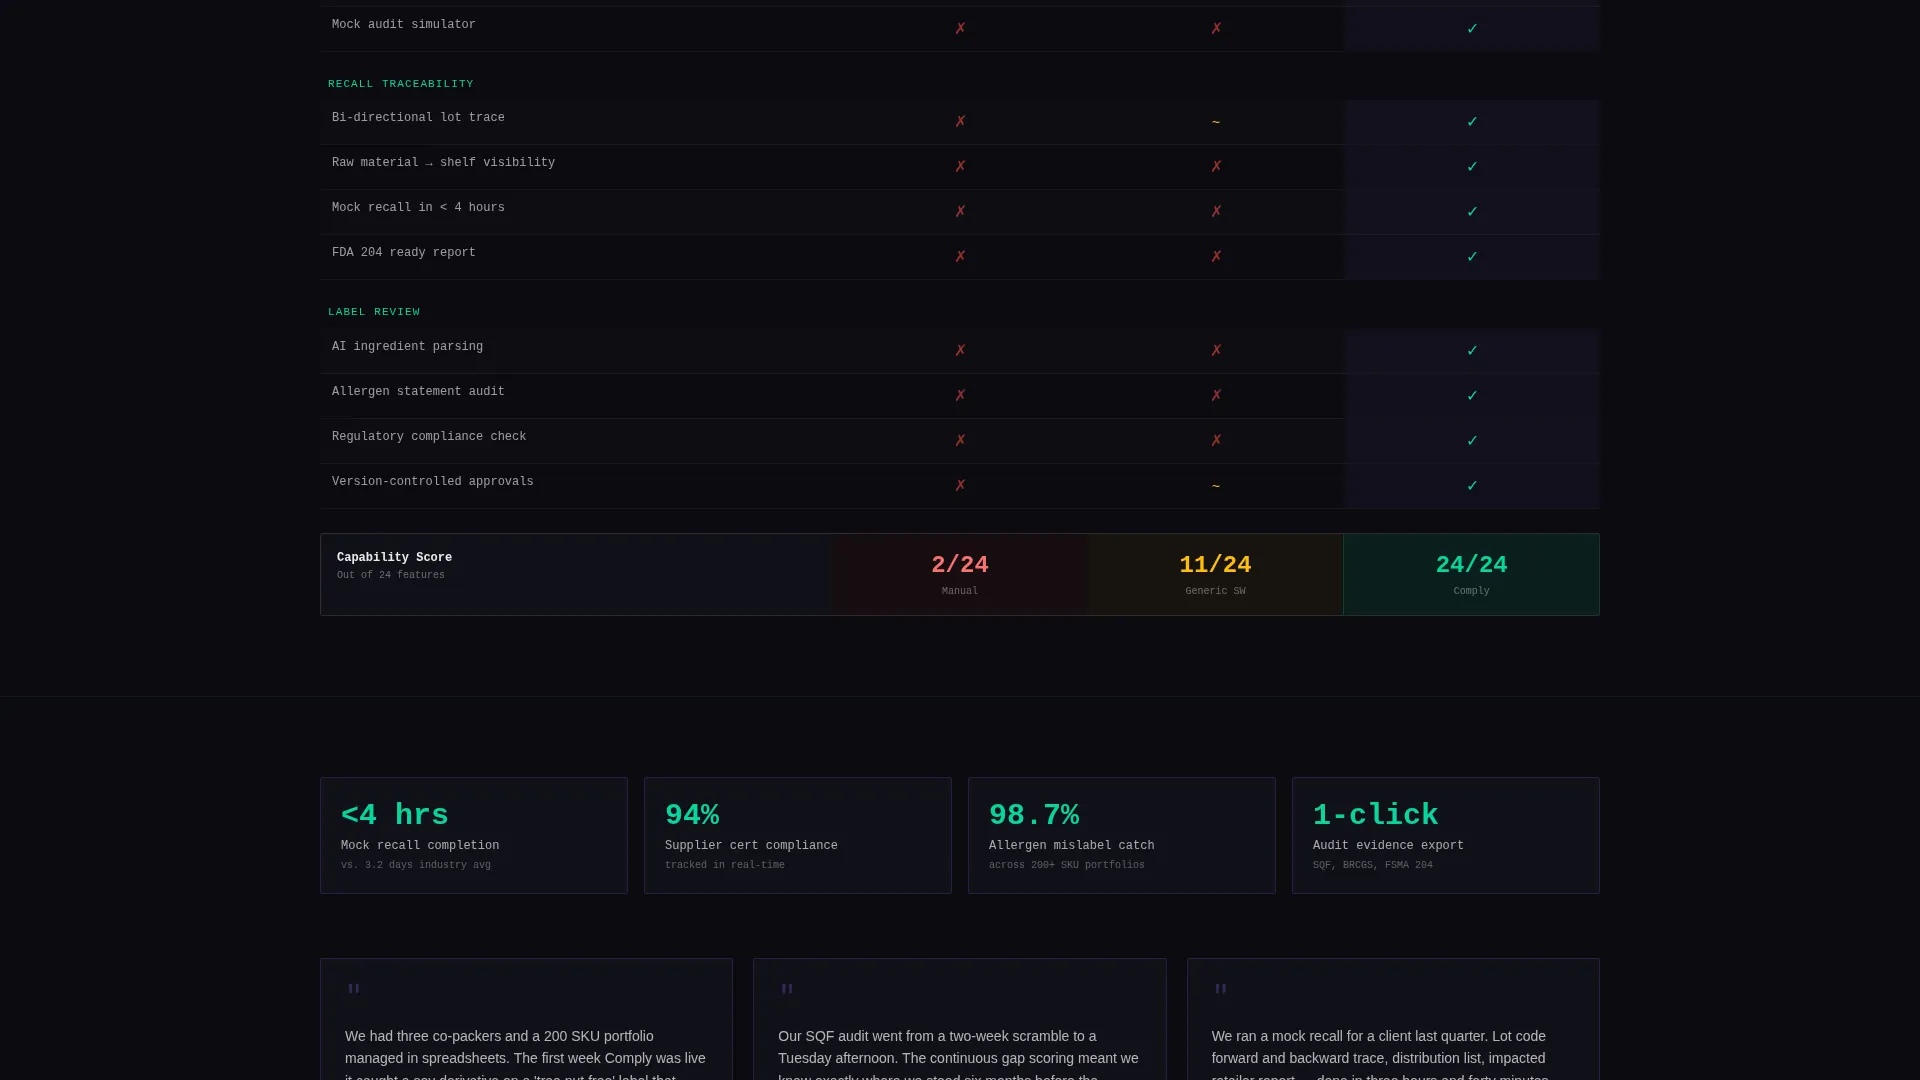Screen dimensions: 1920x1080
Task: Click the Raw material shelf visibility label
Action: tap(443, 163)
